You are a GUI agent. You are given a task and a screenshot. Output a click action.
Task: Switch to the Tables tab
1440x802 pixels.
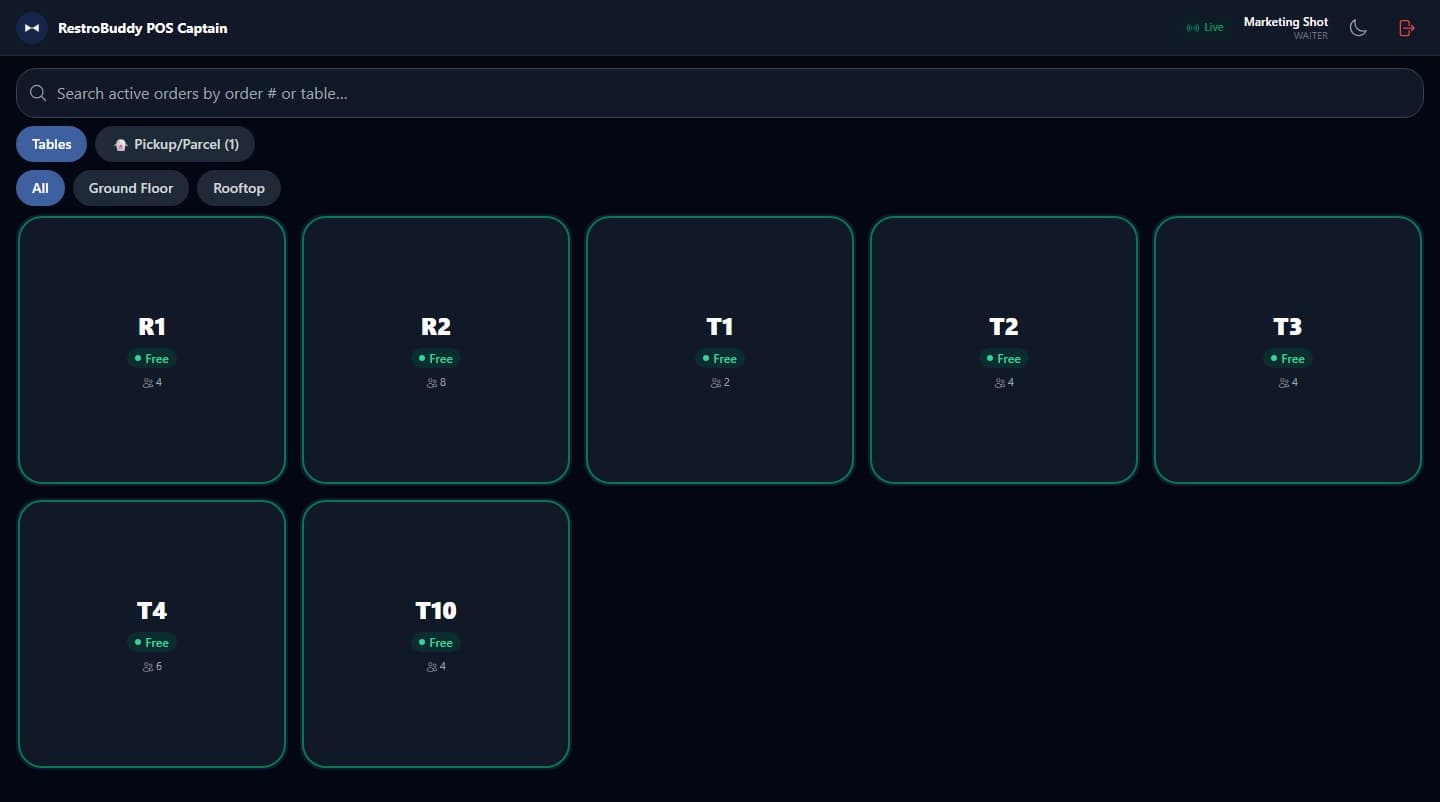click(x=51, y=144)
